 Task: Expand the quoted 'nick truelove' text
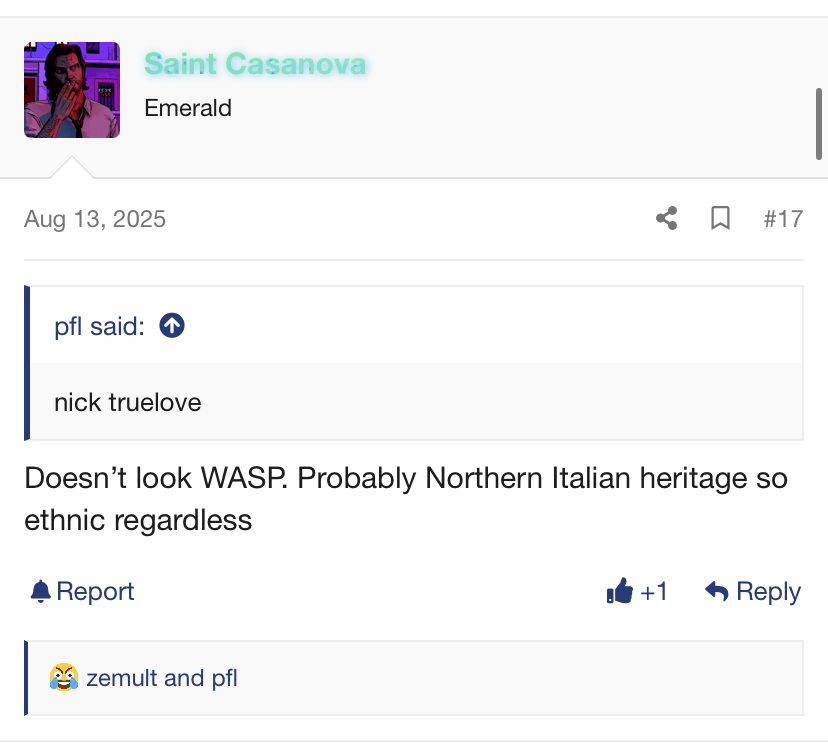tap(128, 402)
